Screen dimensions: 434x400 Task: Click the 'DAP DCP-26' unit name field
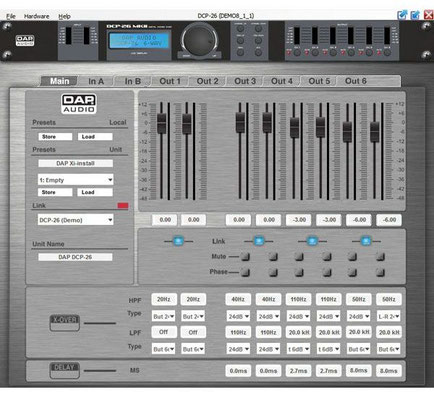pyautogui.click(x=75, y=257)
